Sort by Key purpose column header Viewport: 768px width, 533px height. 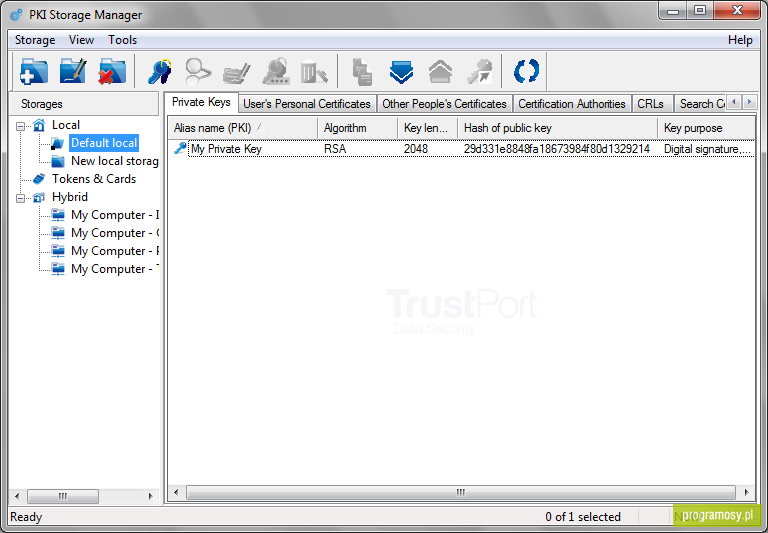coord(706,128)
